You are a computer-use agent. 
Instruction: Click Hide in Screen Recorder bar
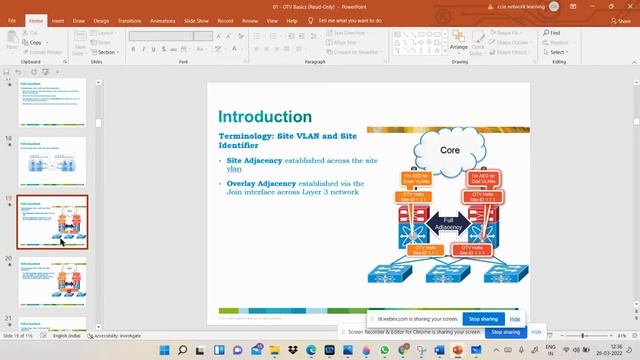coord(536,332)
